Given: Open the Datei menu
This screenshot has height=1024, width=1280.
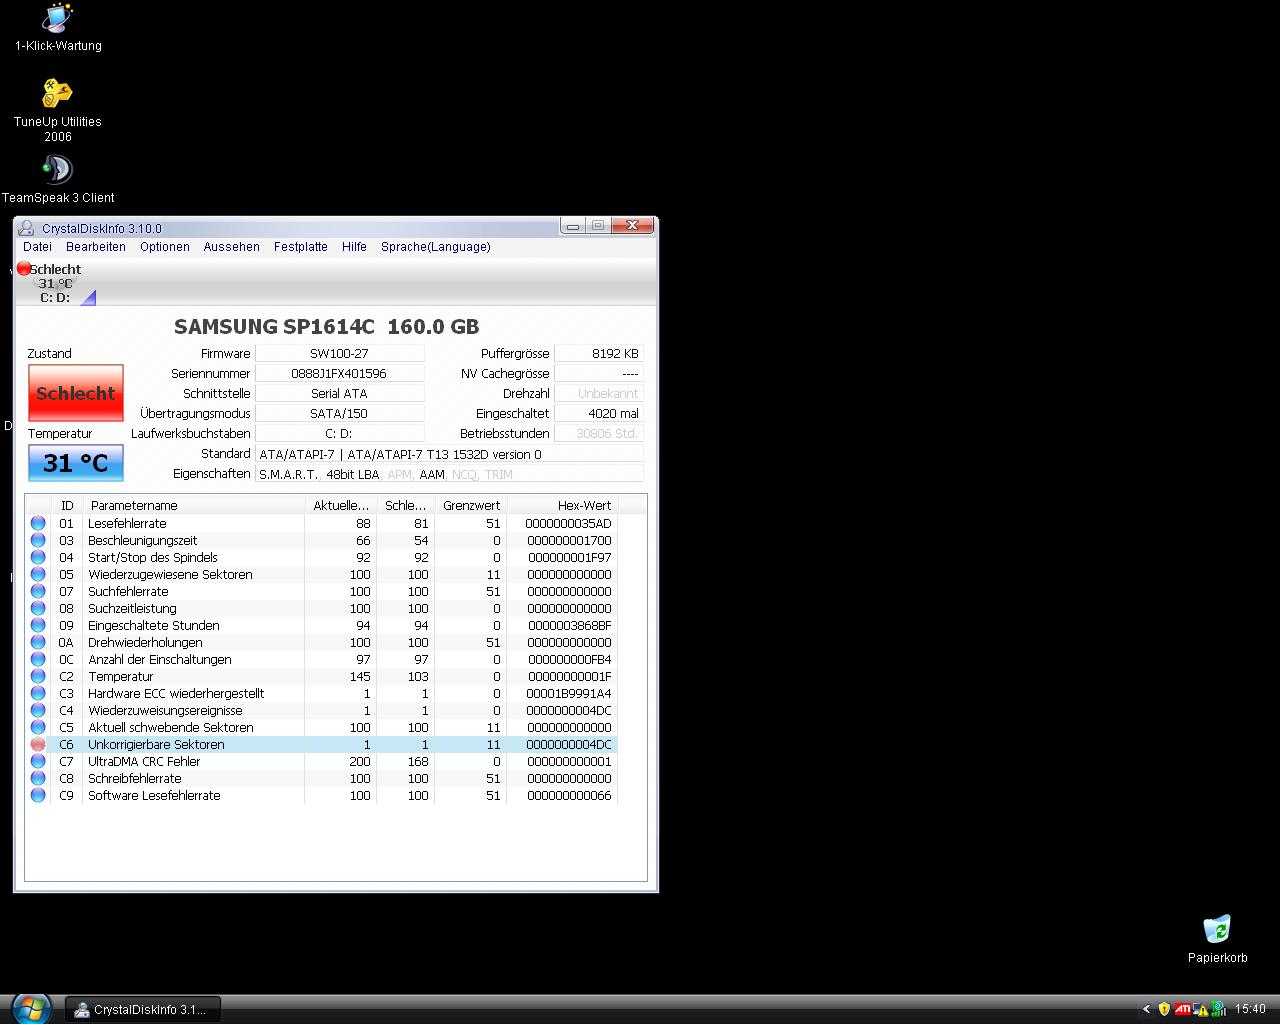Looking at the screenshot, I should tap(37, 247).
